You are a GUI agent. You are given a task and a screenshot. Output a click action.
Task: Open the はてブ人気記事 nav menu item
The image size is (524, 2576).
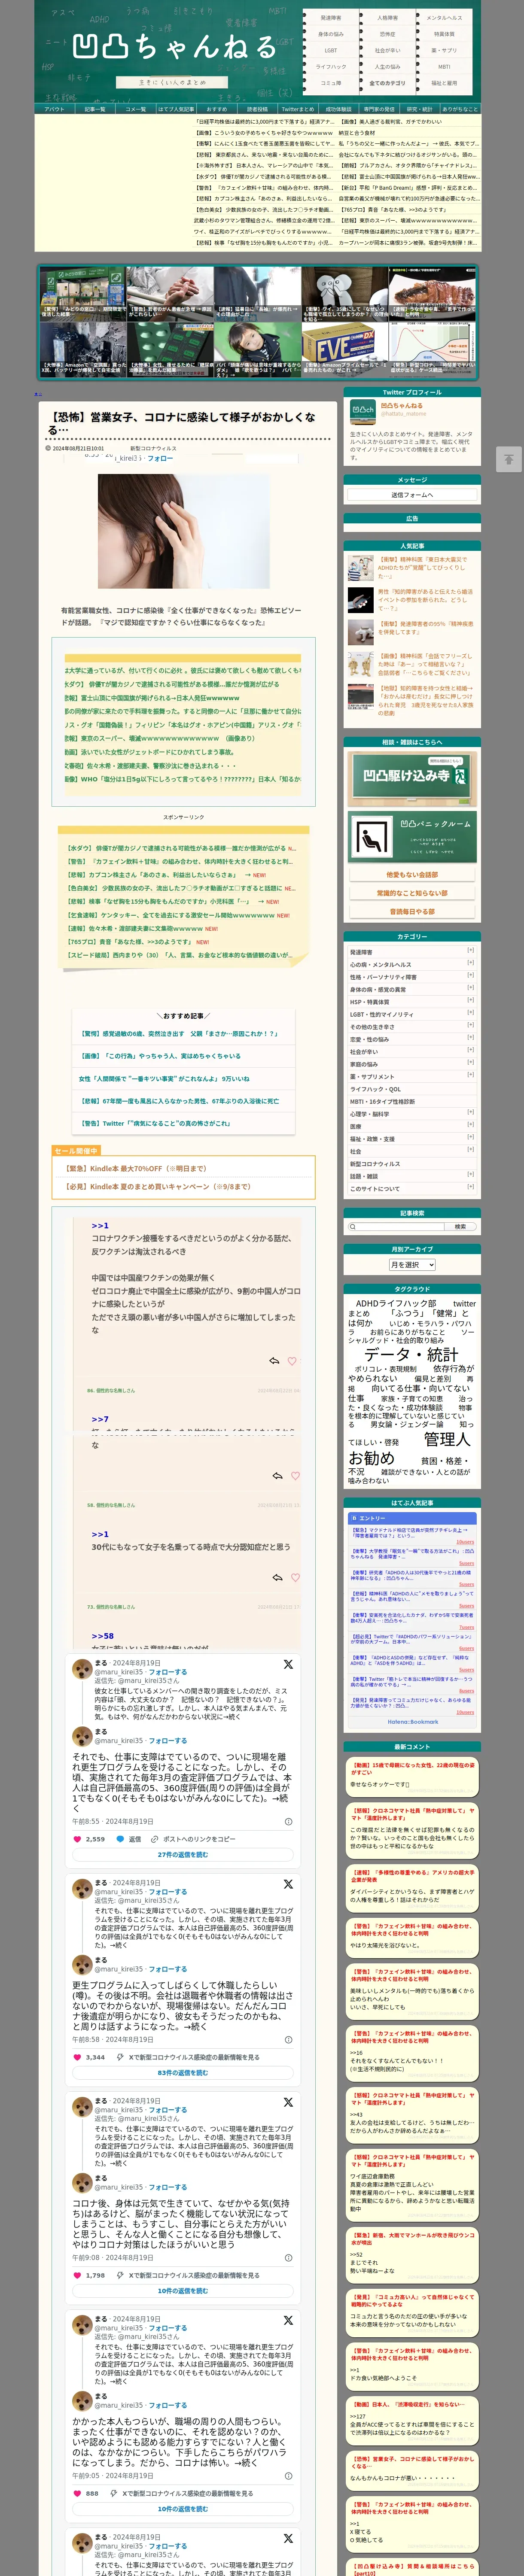176,109
